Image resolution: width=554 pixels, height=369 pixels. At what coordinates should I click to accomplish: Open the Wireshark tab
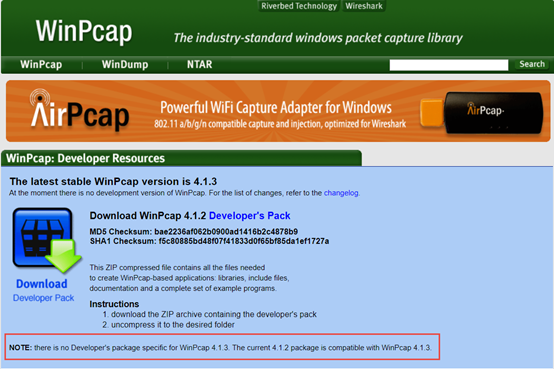coord(364,6)
